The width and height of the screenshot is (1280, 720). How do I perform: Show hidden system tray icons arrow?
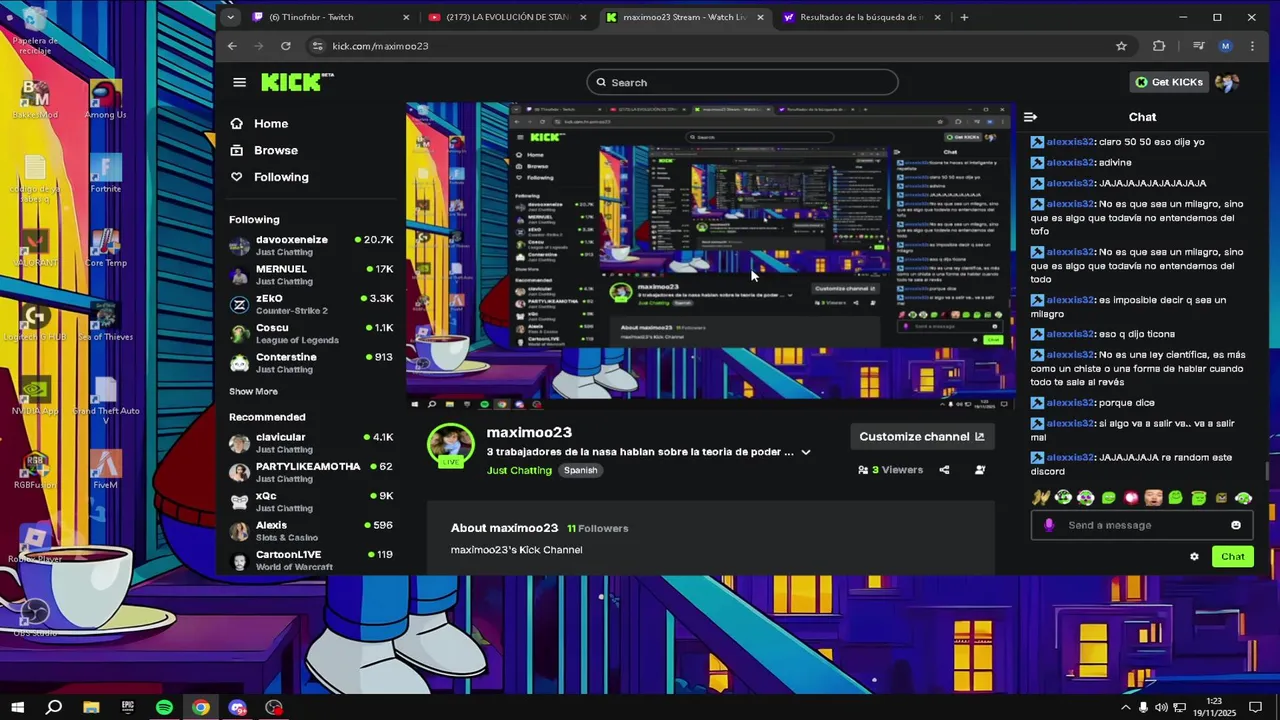1126,708
